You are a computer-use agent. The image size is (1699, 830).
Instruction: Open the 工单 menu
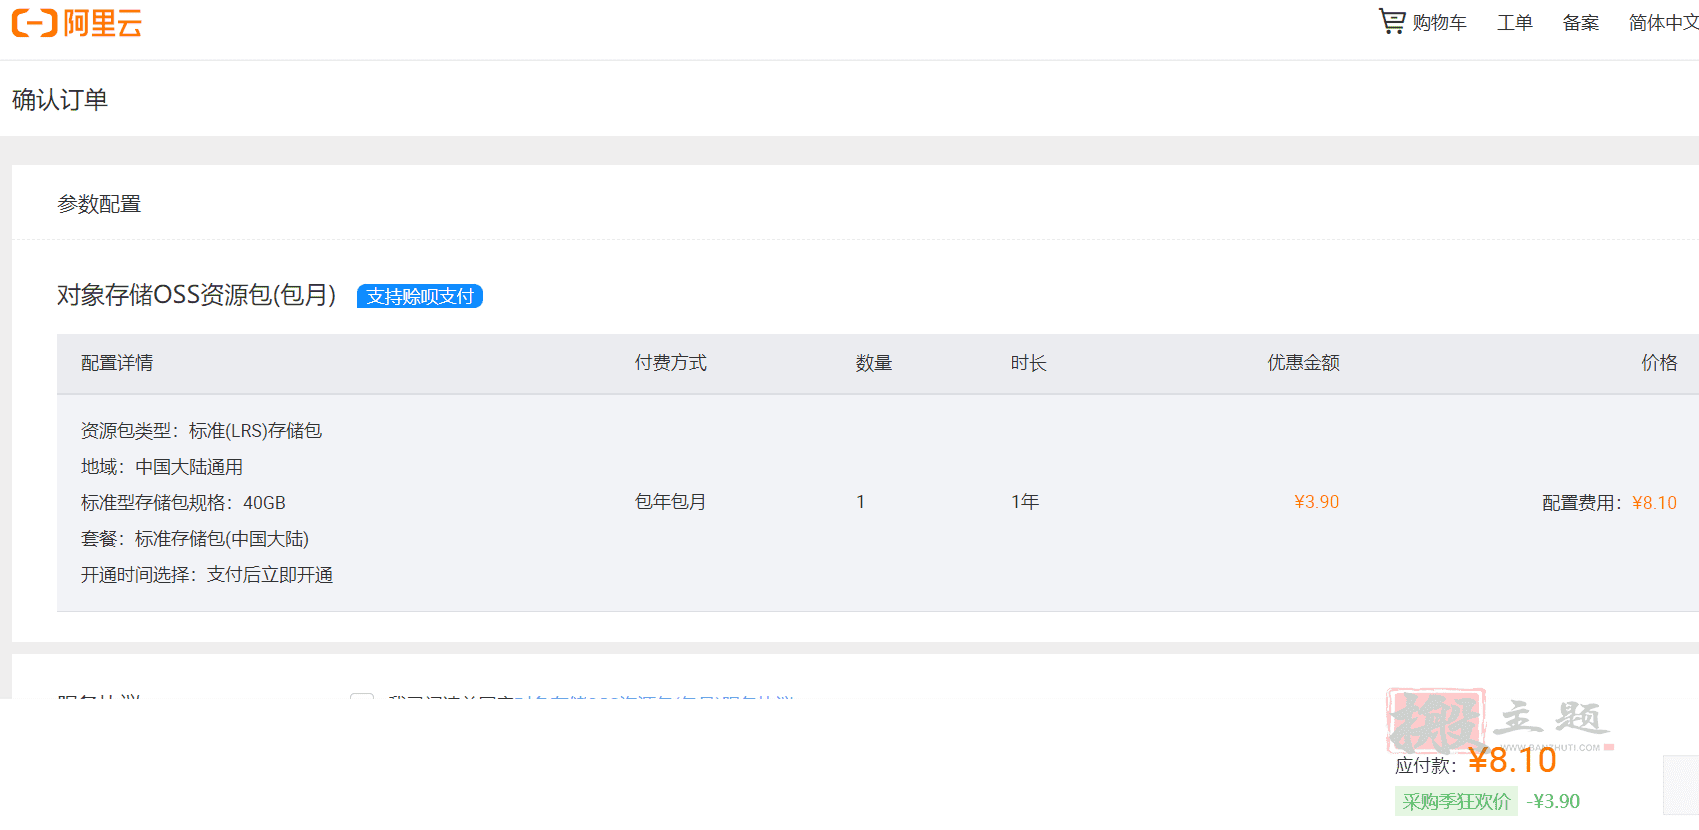tap(1514, 23)
